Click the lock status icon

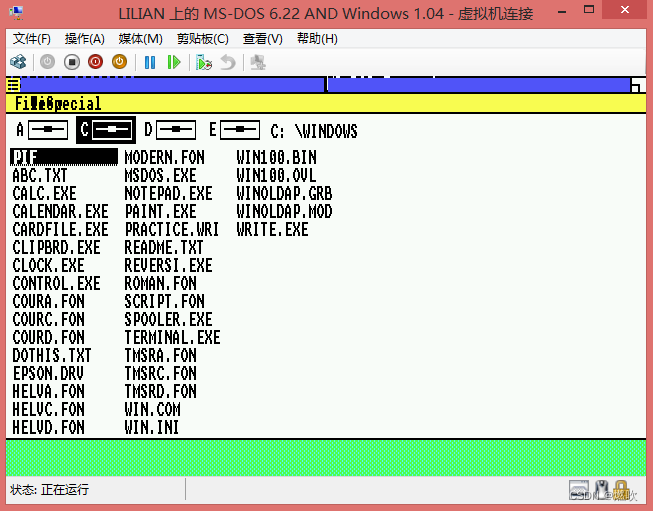620,489
